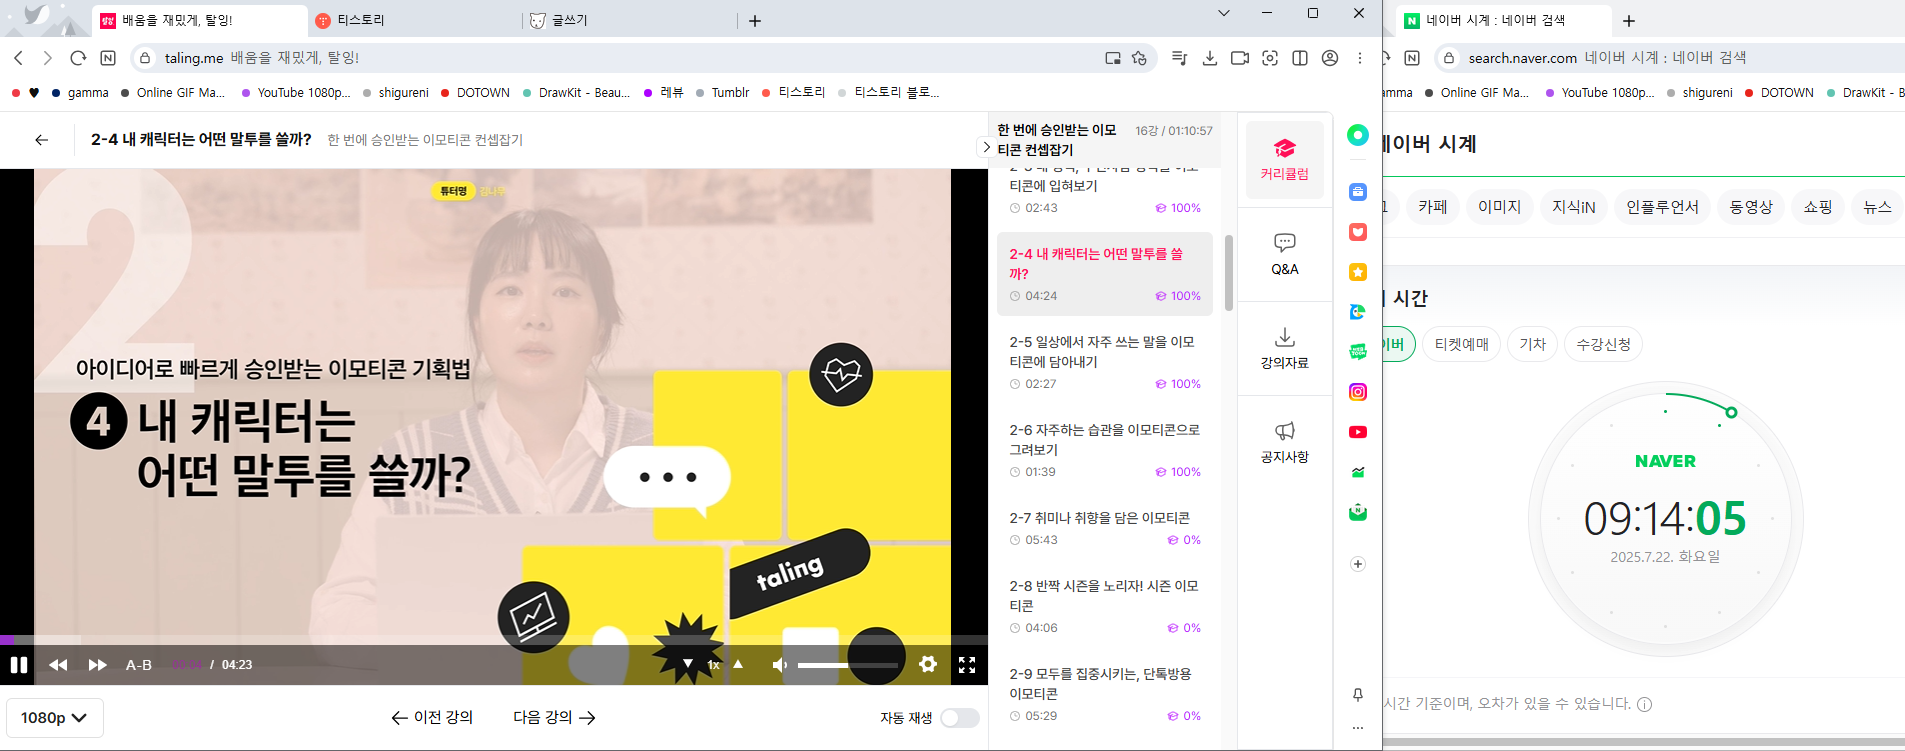Choose the 수강신청 chip in the Naver clock
The image size is (1905, 751).
[1603, 344]
